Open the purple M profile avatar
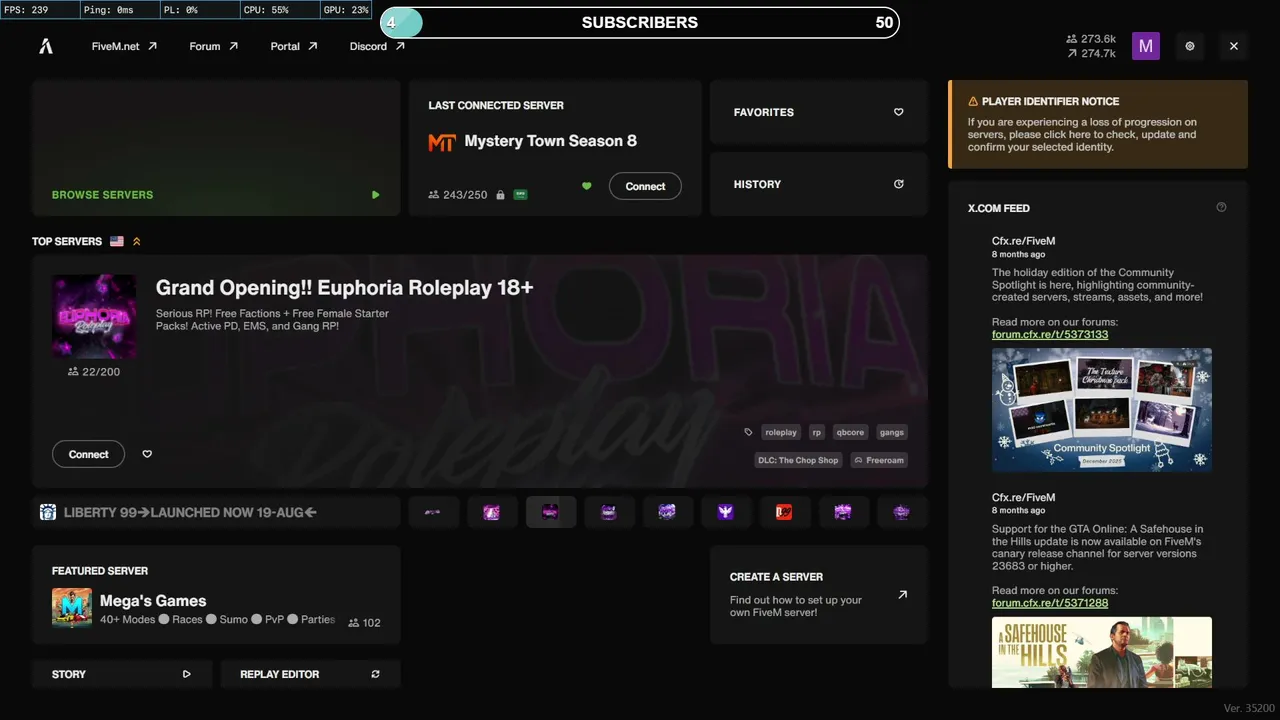 pos(1146,46)
